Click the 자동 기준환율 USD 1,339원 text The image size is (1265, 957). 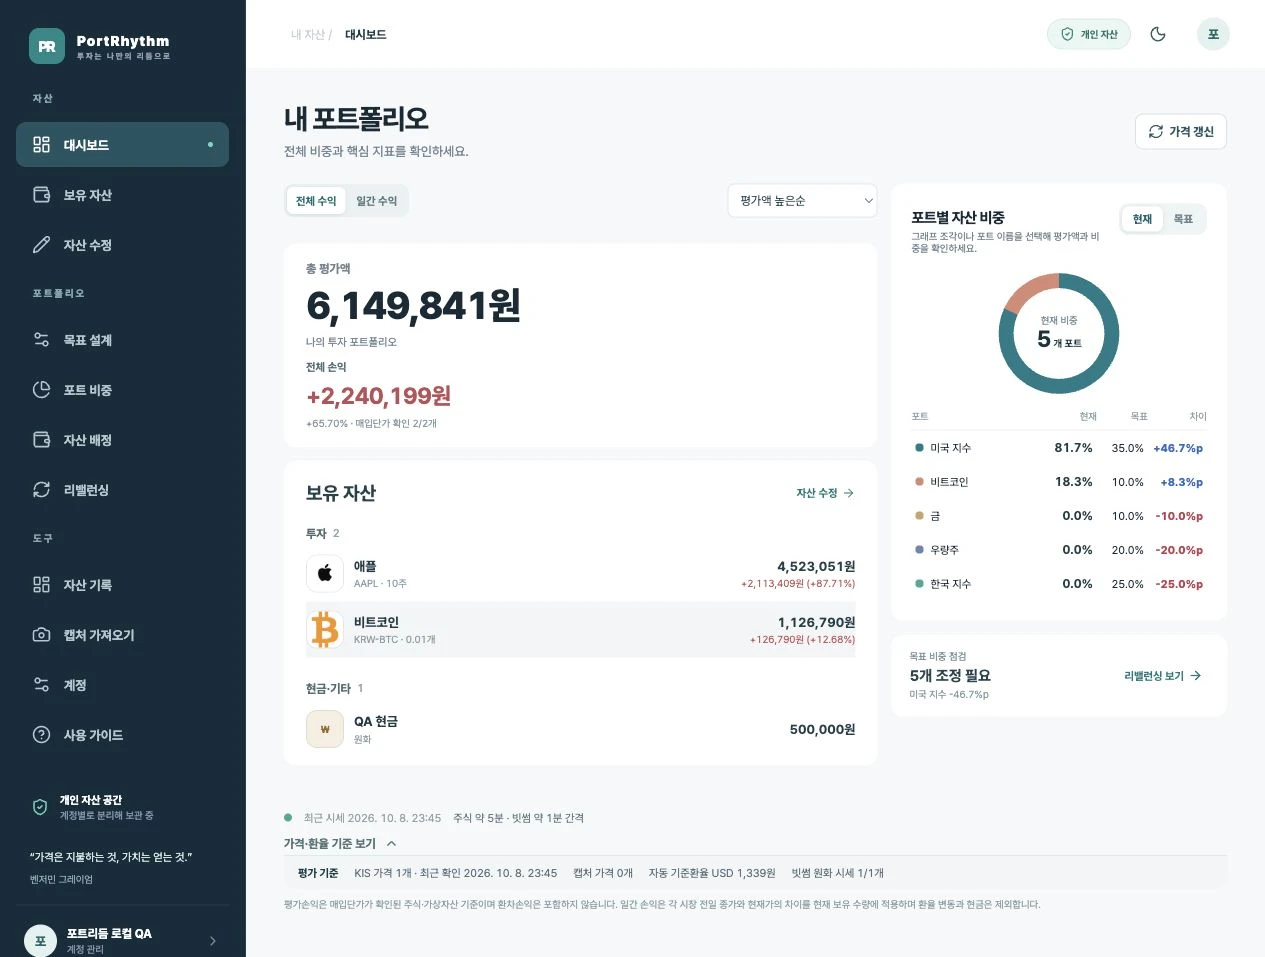pyautogui.click(x=712, y=873)
